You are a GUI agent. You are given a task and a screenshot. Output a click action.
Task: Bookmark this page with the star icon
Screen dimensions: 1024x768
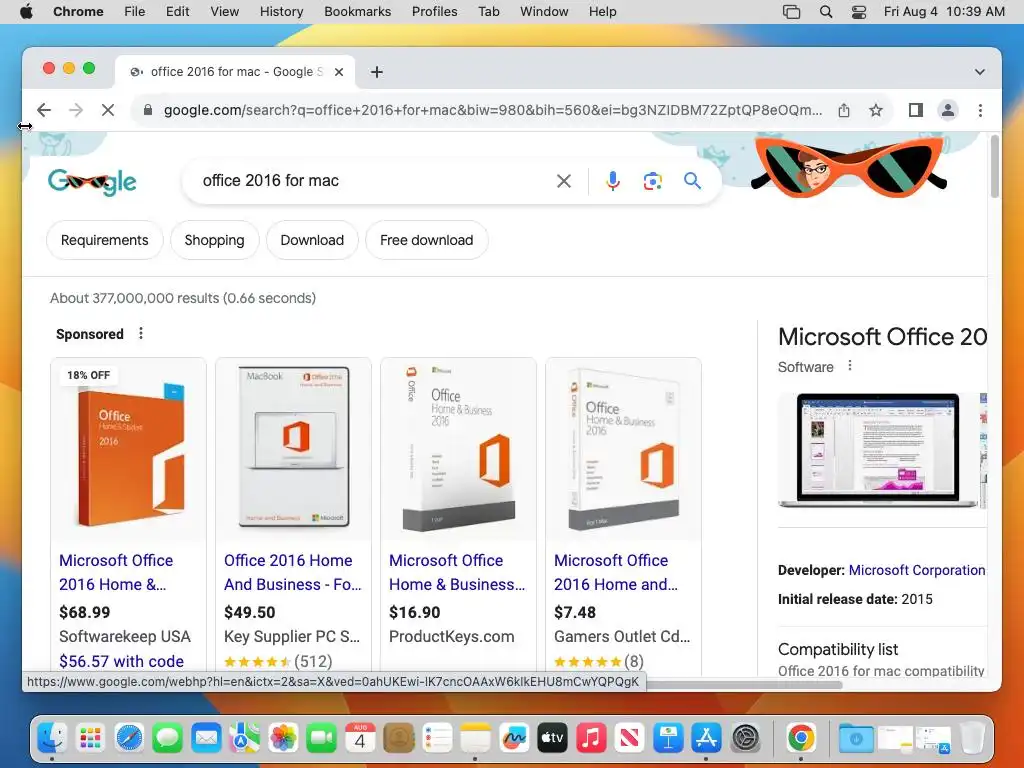click(x=876, y=110)
